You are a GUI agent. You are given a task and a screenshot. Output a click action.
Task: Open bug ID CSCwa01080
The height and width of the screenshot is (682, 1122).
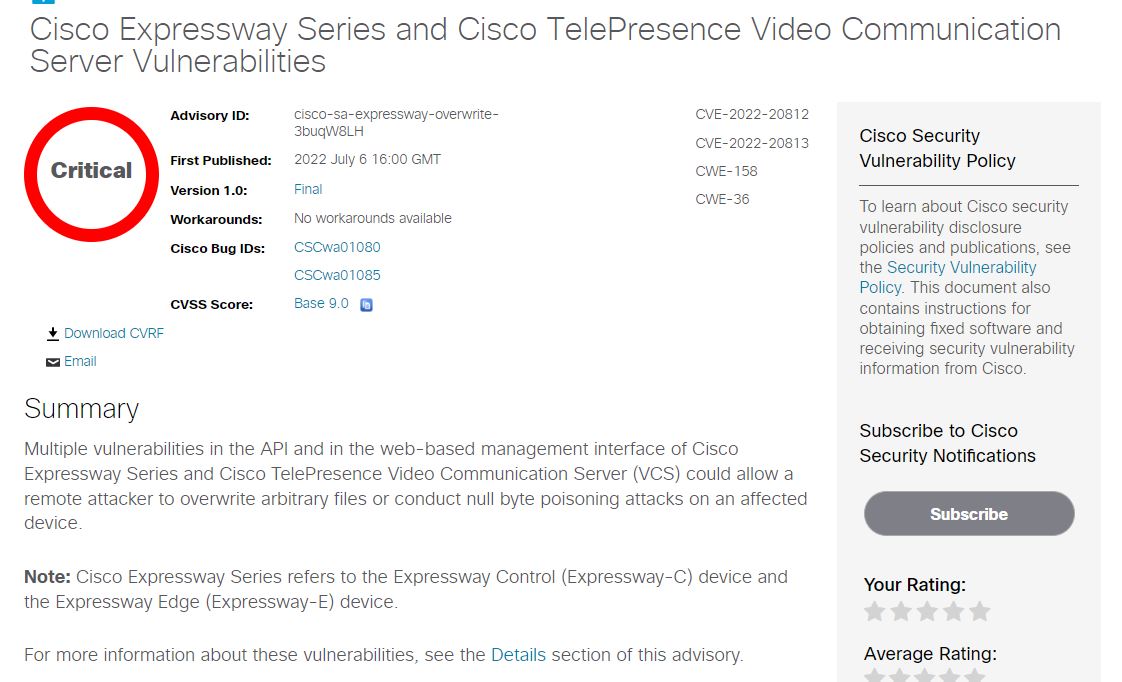337,247
